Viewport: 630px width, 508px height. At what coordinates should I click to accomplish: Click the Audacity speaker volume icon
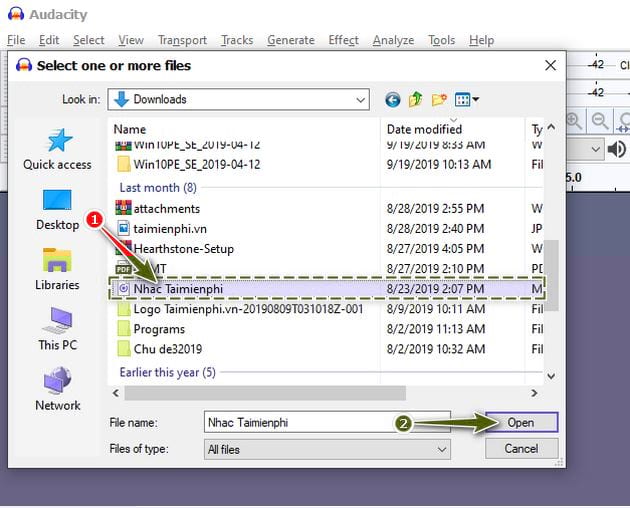(617, 150)
